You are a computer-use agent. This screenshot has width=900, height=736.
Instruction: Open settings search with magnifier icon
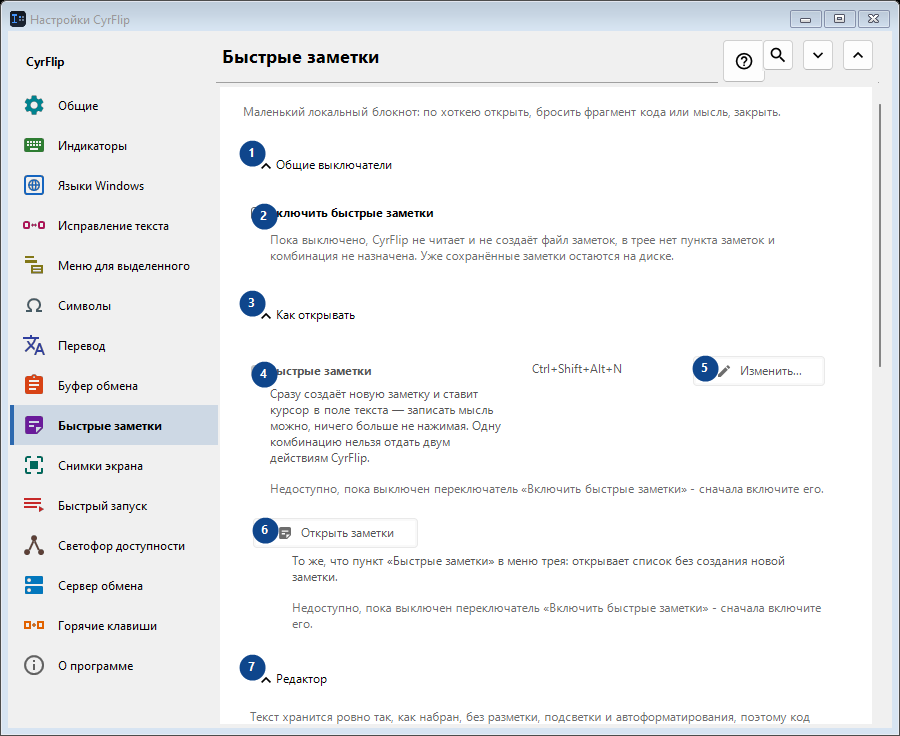click(778, 55)
